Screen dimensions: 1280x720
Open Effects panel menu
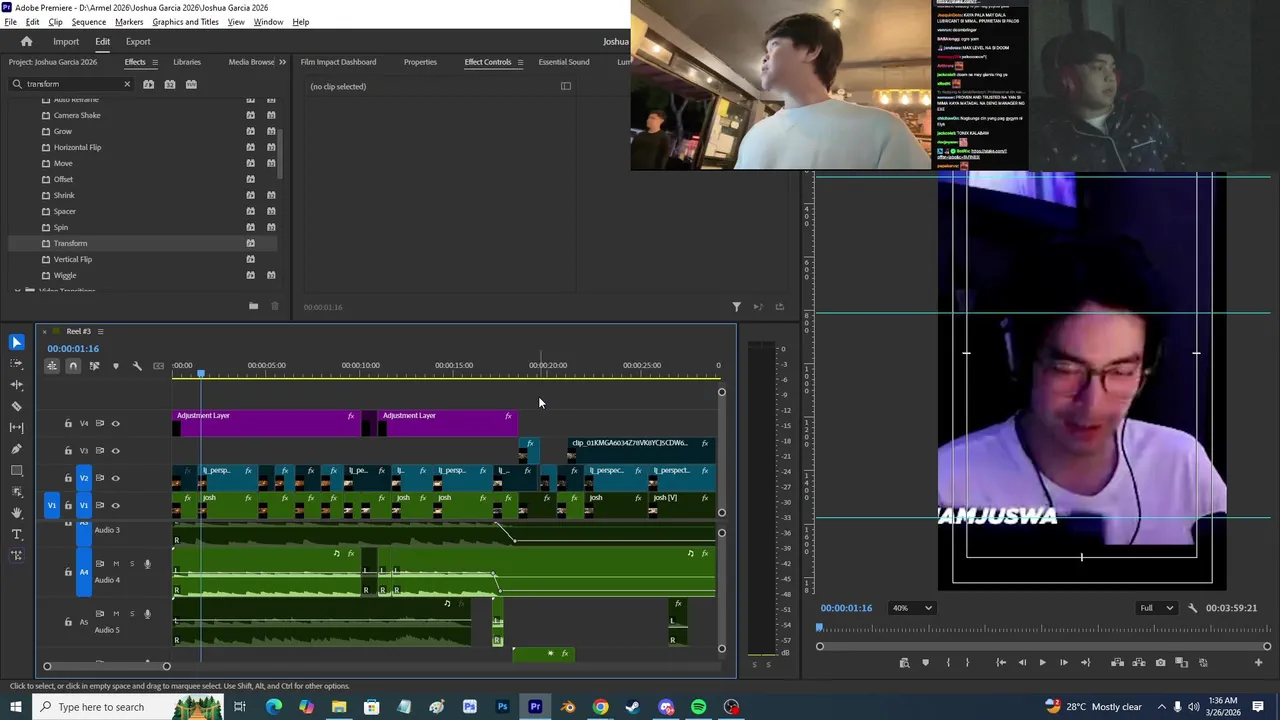tap(154, 62)
